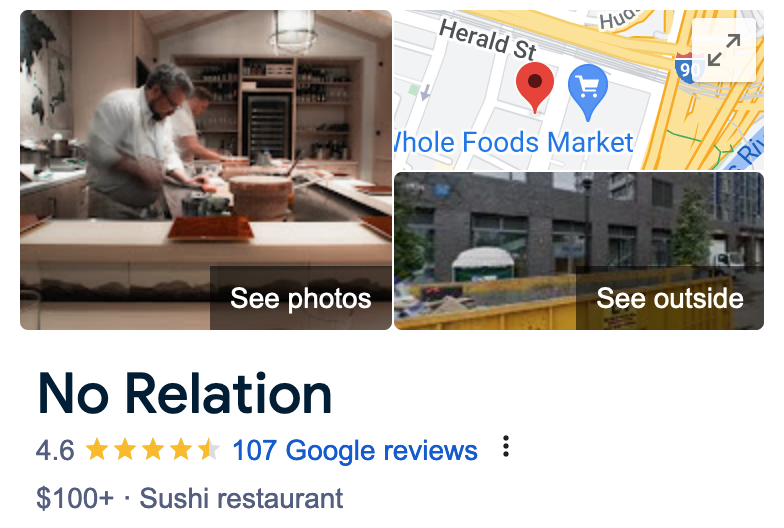Click the 4.6 rating number
This screenshot has height=528, width=784.
point(55,450)
